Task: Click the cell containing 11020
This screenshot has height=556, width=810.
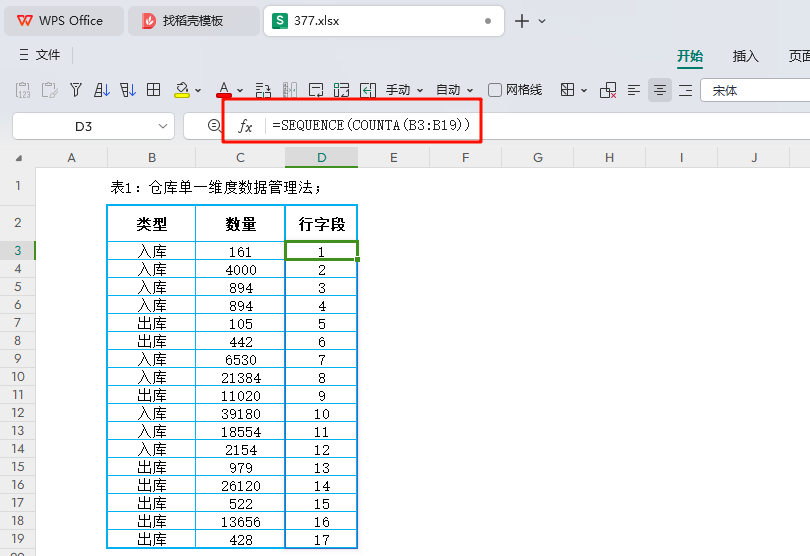Action: (241, 395)
